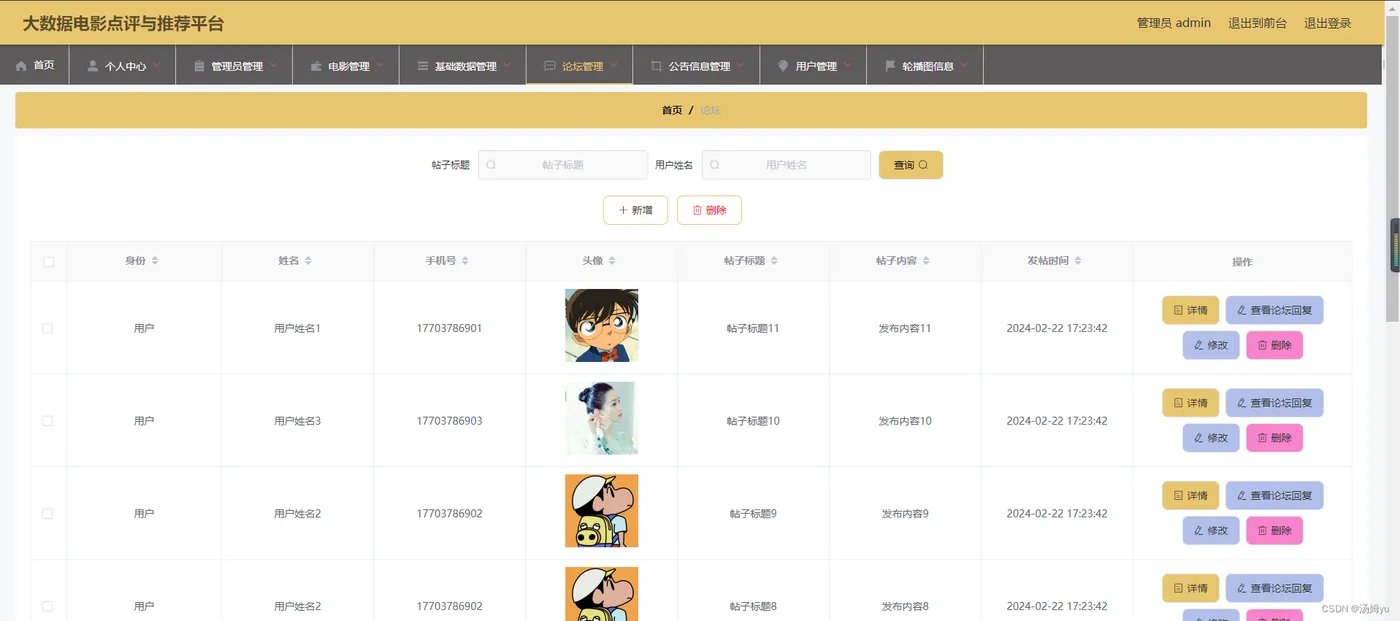Viewport: 1400px width, 621px height.
Task: Click the avatar photo for 帖子标题10
Action: pyautogui.click(x=602, y=418)
